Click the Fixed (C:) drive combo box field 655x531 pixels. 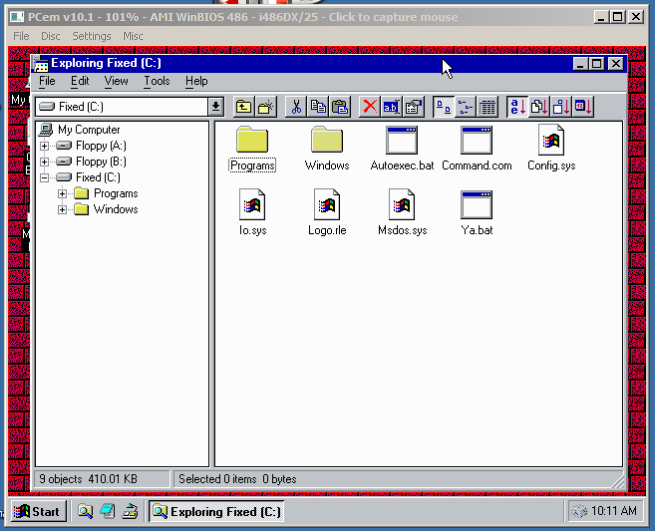point(122,107)
